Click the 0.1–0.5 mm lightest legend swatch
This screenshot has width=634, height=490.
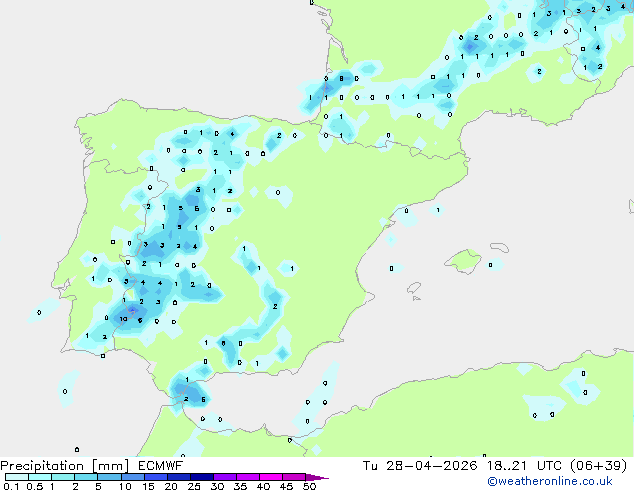(17, 477)
